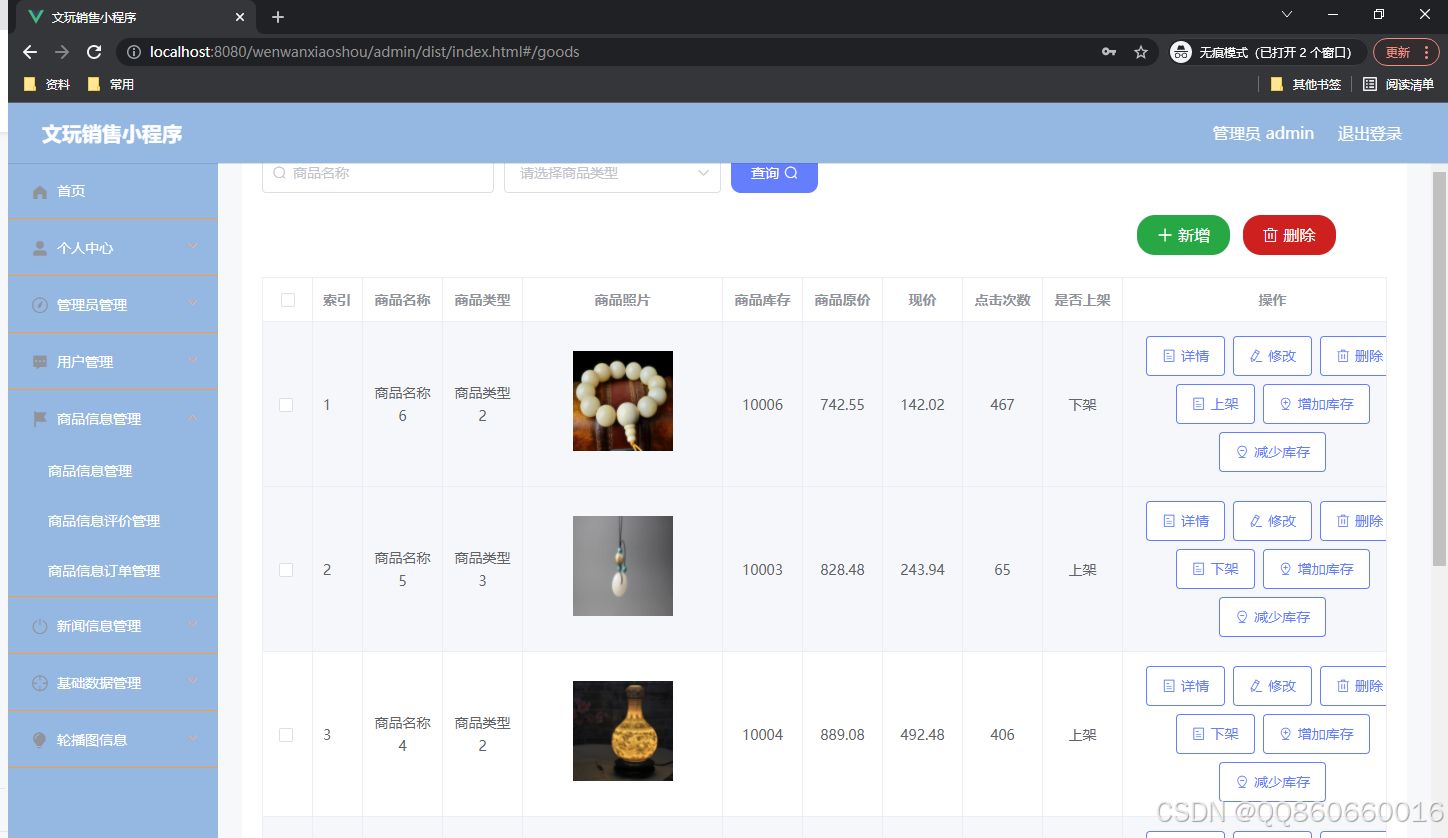Click 增加库存 for row 商品名称5
The width and height of the screenshot is (1448, 838).
pos(1316,569)
